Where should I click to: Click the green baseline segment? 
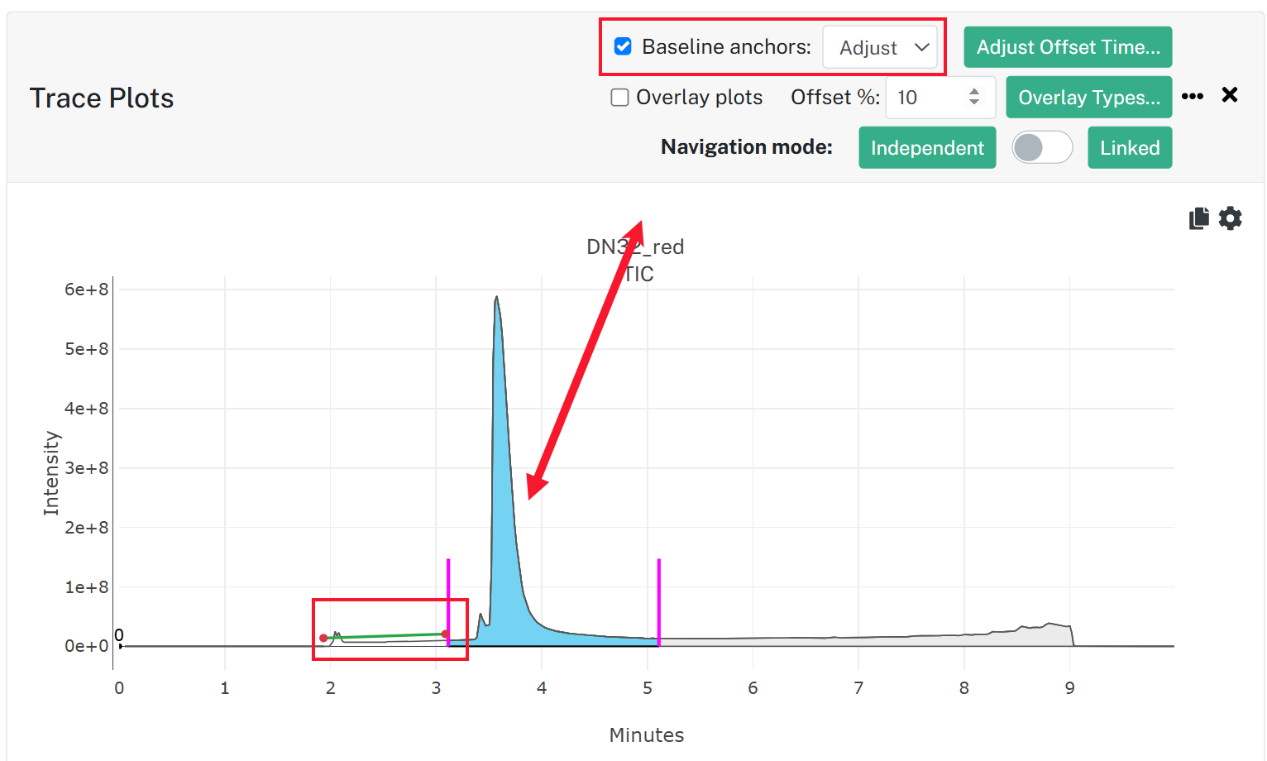(384, 636)
